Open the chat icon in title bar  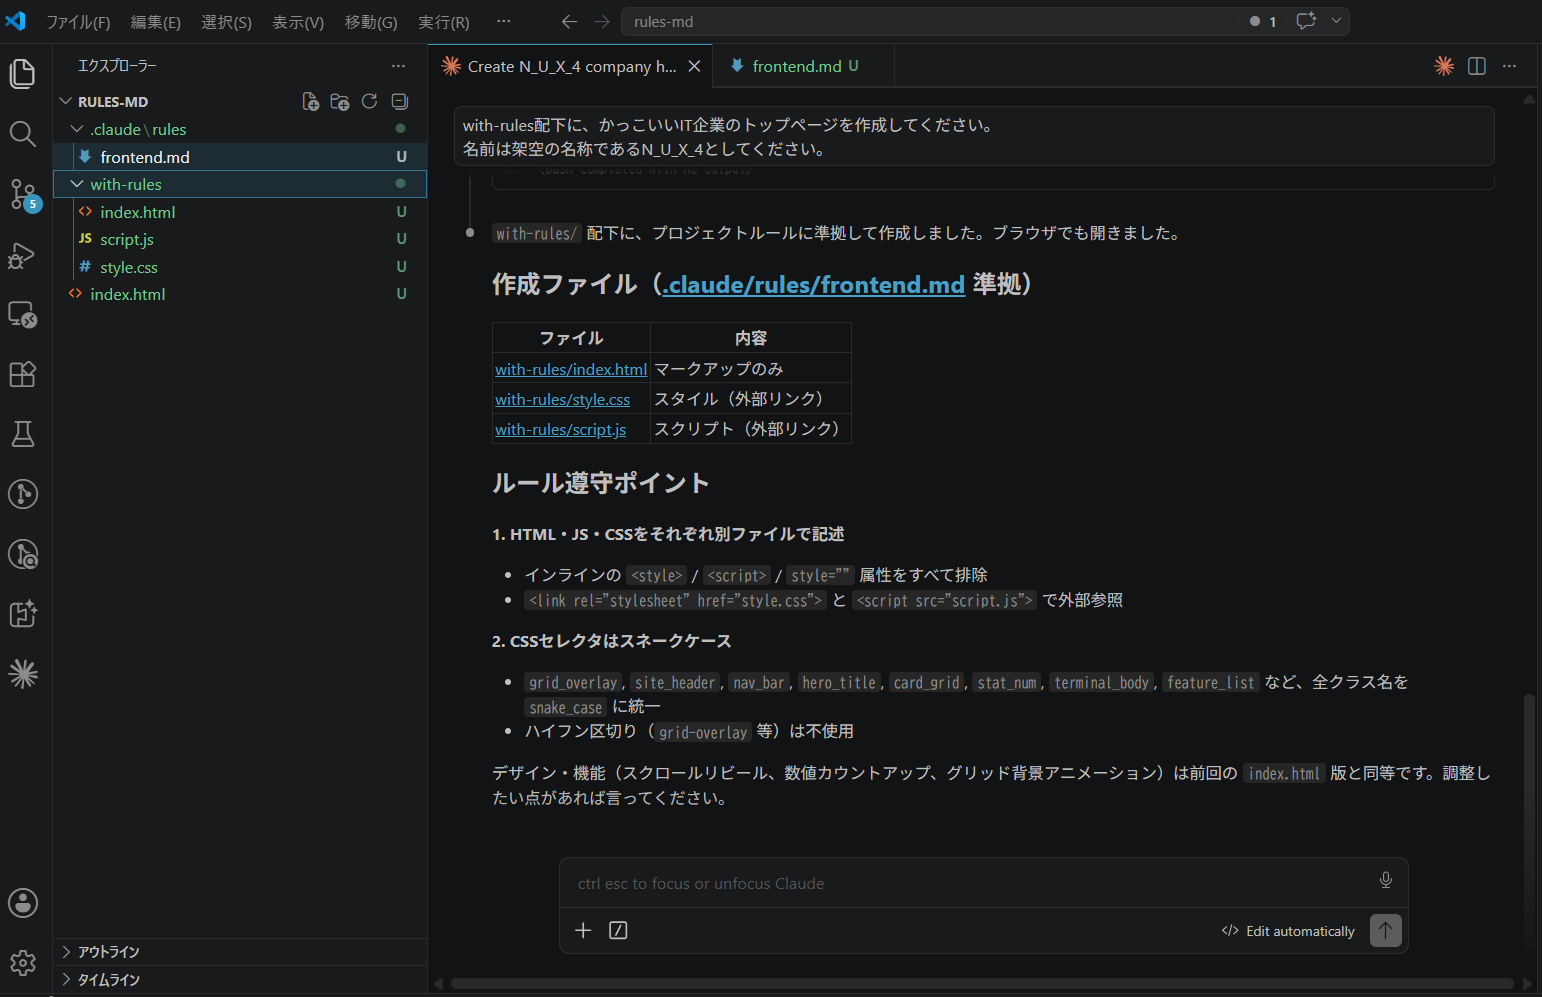tap(1306, 21)
